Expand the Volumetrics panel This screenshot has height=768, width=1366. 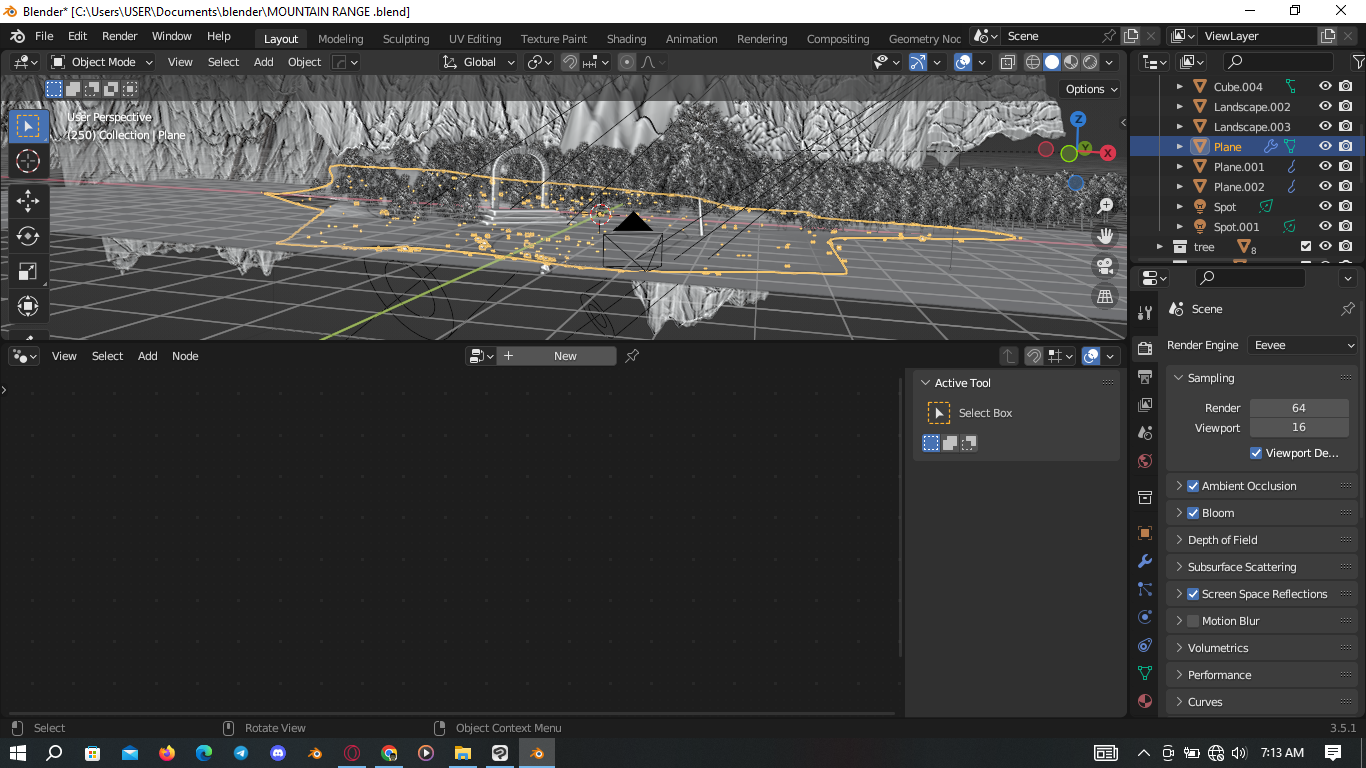click(x=1262, y=648)
